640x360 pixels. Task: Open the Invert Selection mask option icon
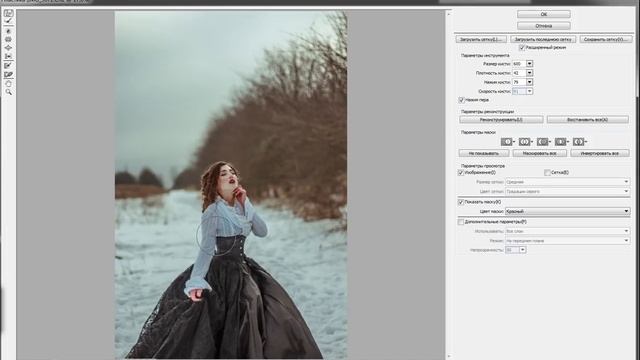coord(579,142)
